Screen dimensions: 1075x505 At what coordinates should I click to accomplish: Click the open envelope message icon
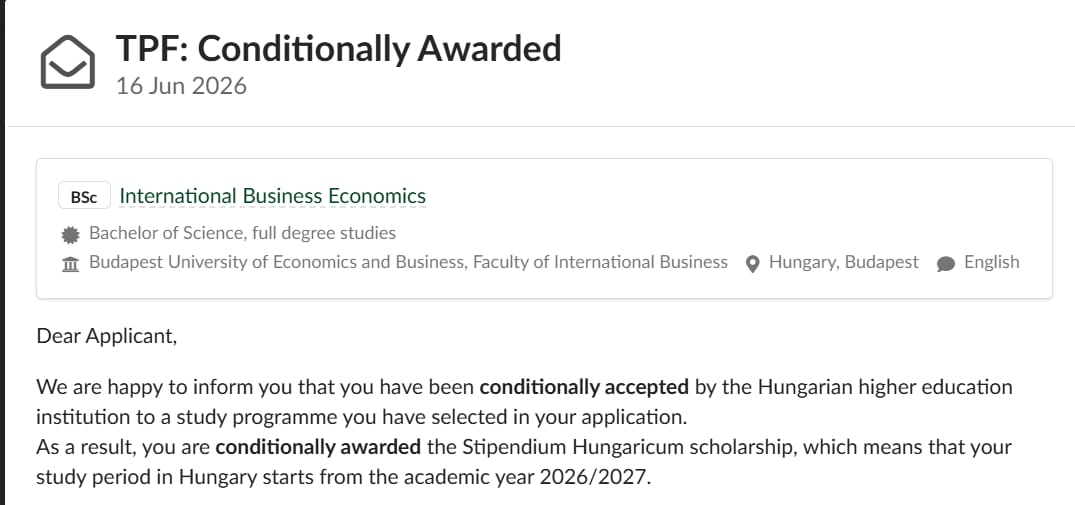pos(67,62)
